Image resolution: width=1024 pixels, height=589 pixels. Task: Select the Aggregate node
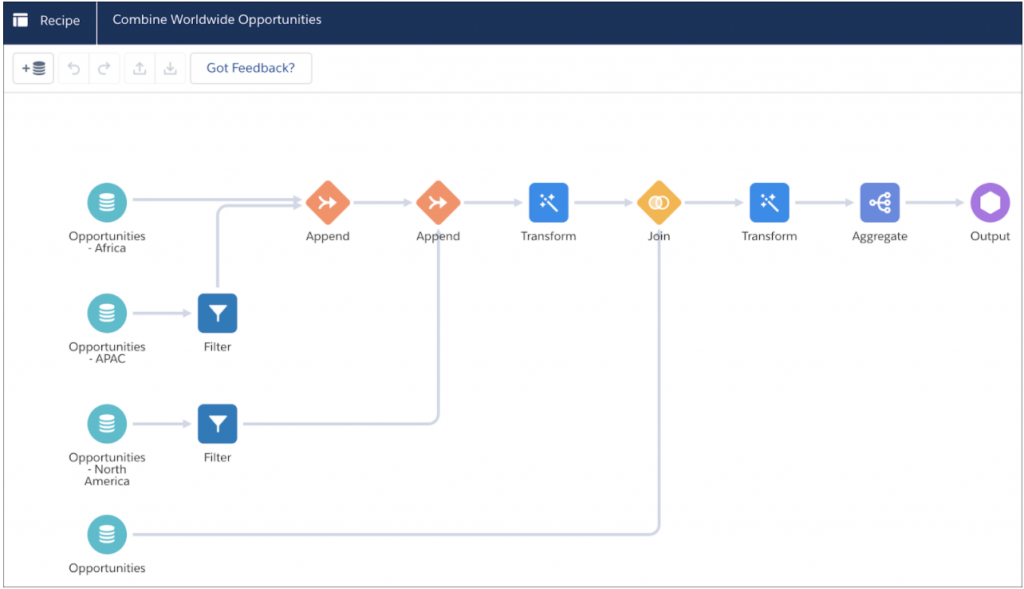880,202
